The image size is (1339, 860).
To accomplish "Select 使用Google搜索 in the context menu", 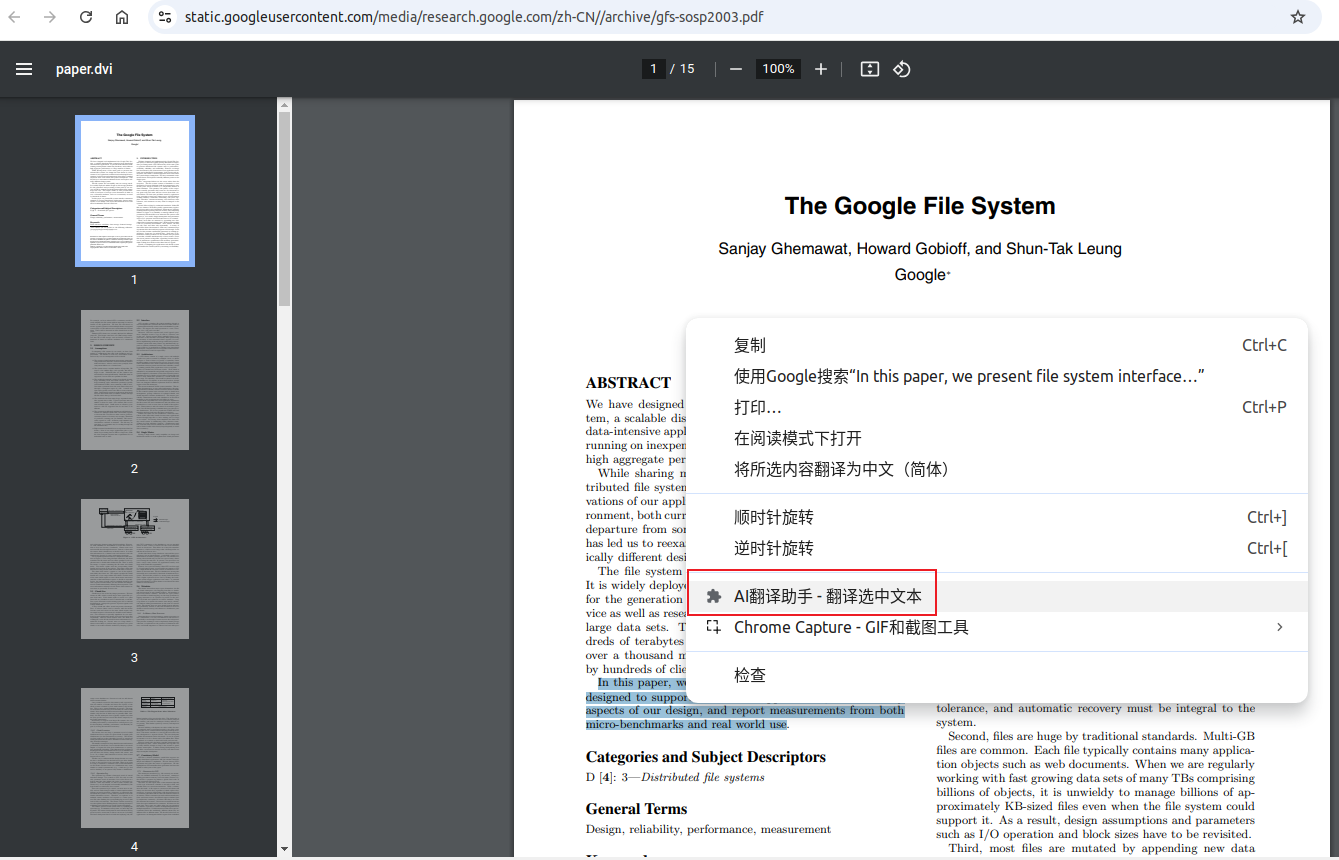I will point(997,376).
